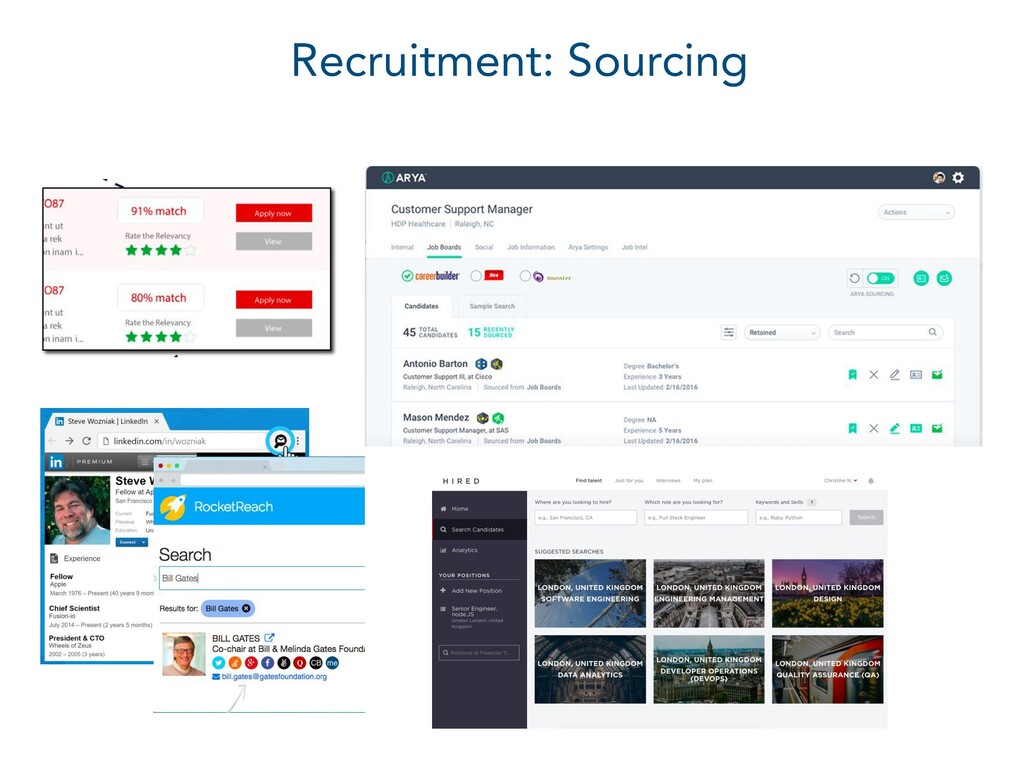The width and height of the screenshot is (1024, 768).
Task: Click the Arya logo in the header
Action: click(x=404, y=178)
